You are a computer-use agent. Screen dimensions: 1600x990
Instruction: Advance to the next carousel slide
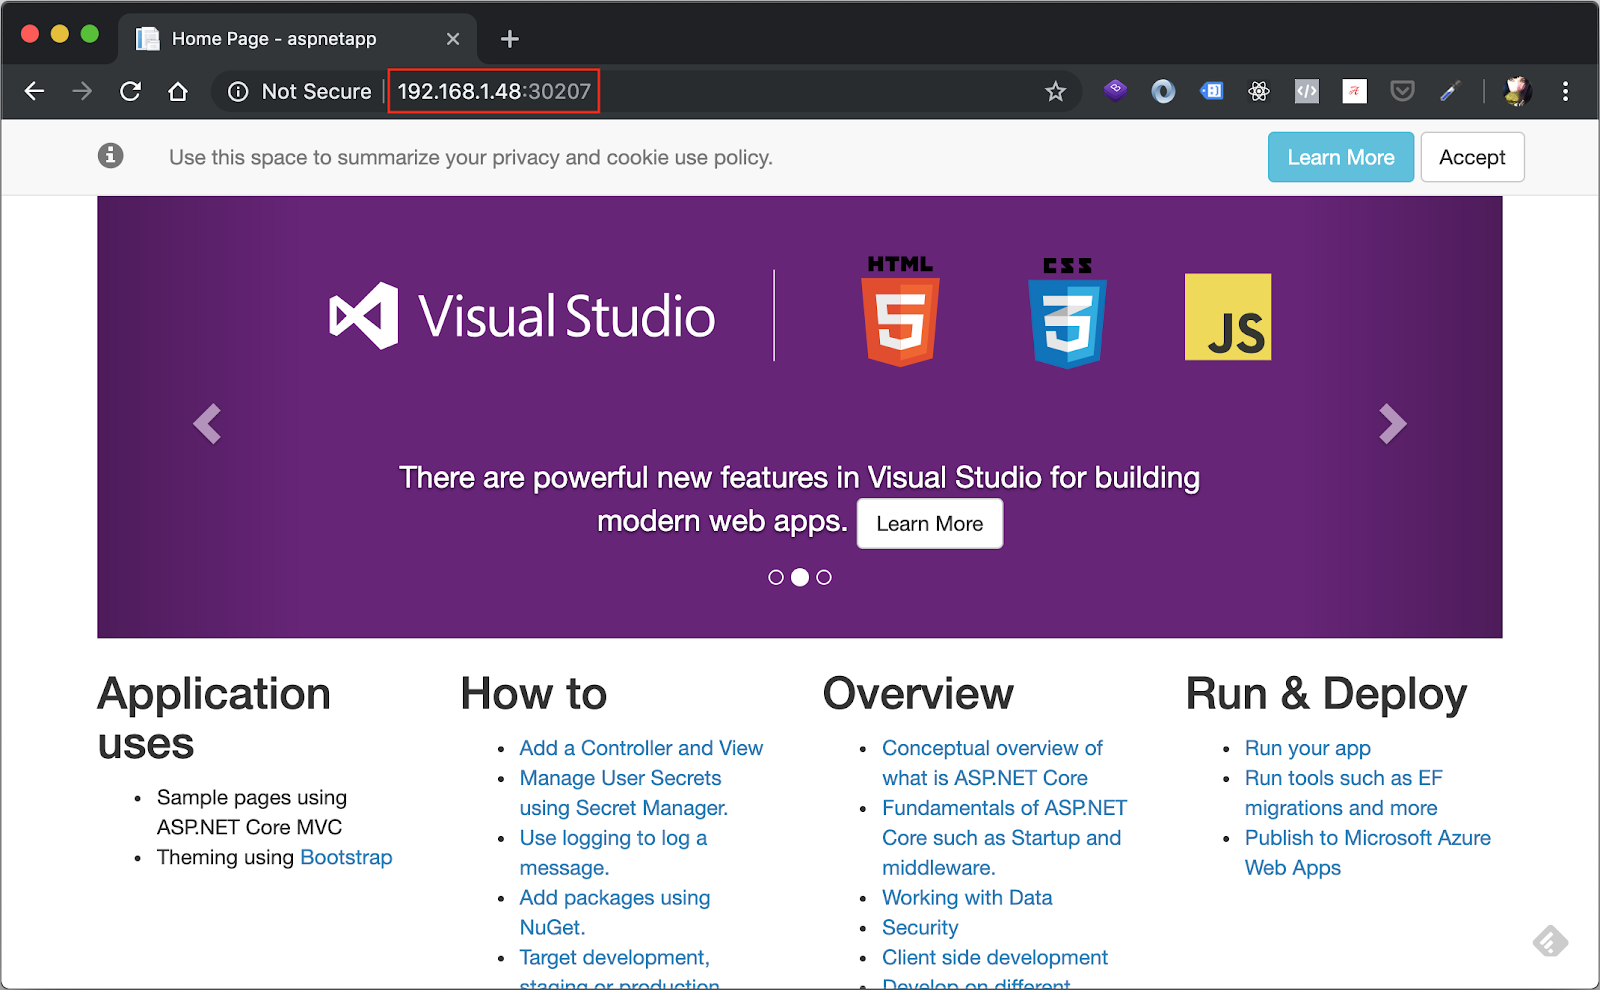[x=1392, y=424]
